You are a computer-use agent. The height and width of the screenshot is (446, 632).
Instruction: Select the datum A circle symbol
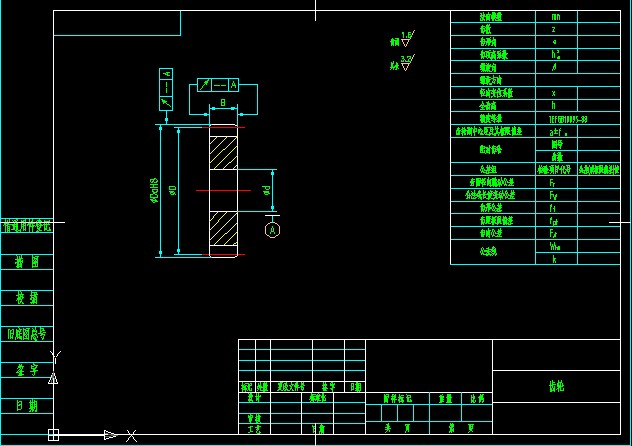coord(272,230)
